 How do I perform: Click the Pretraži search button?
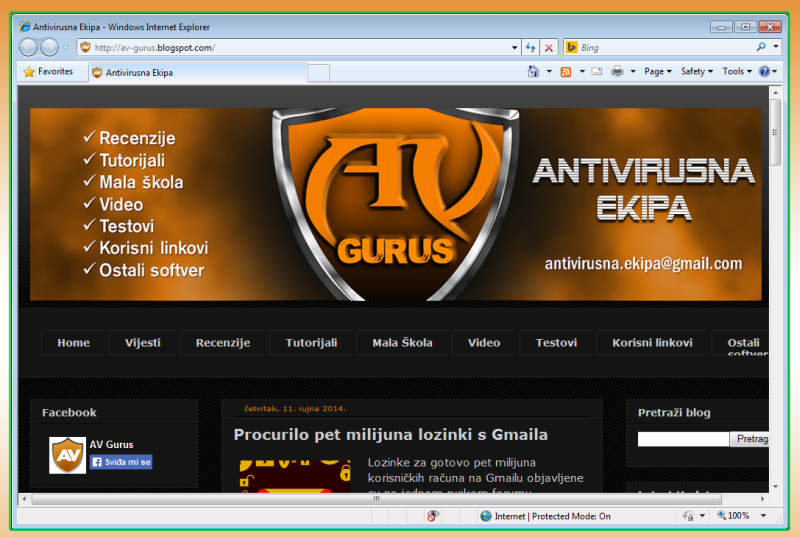coord(750,439)
